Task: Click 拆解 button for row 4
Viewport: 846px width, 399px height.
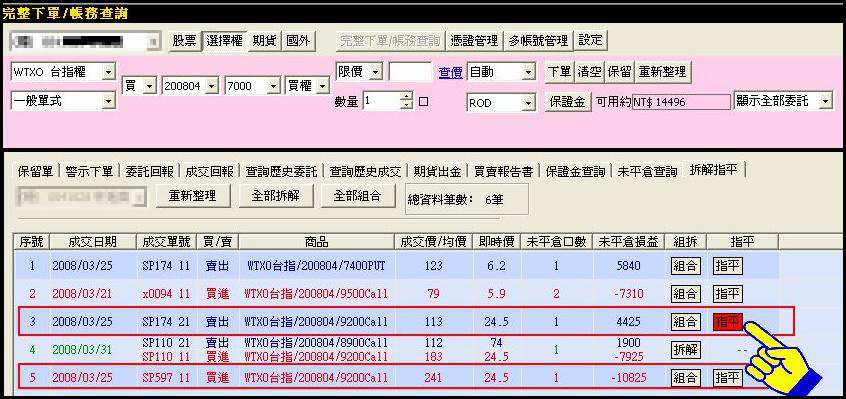Action: 685,349
